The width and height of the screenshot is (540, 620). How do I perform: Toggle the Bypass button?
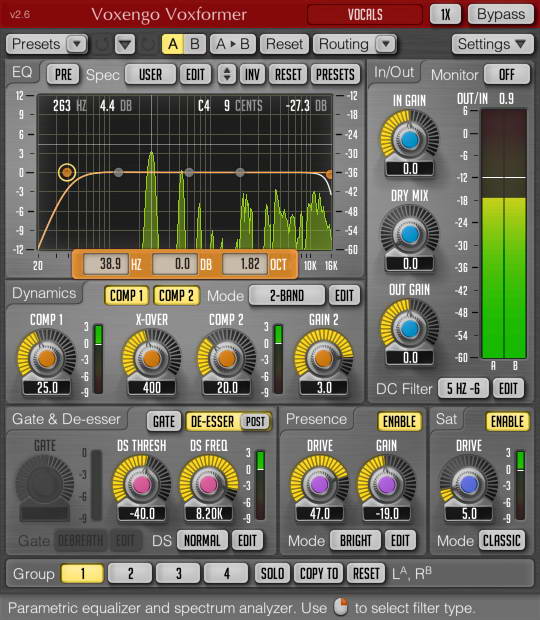point(501,14)
